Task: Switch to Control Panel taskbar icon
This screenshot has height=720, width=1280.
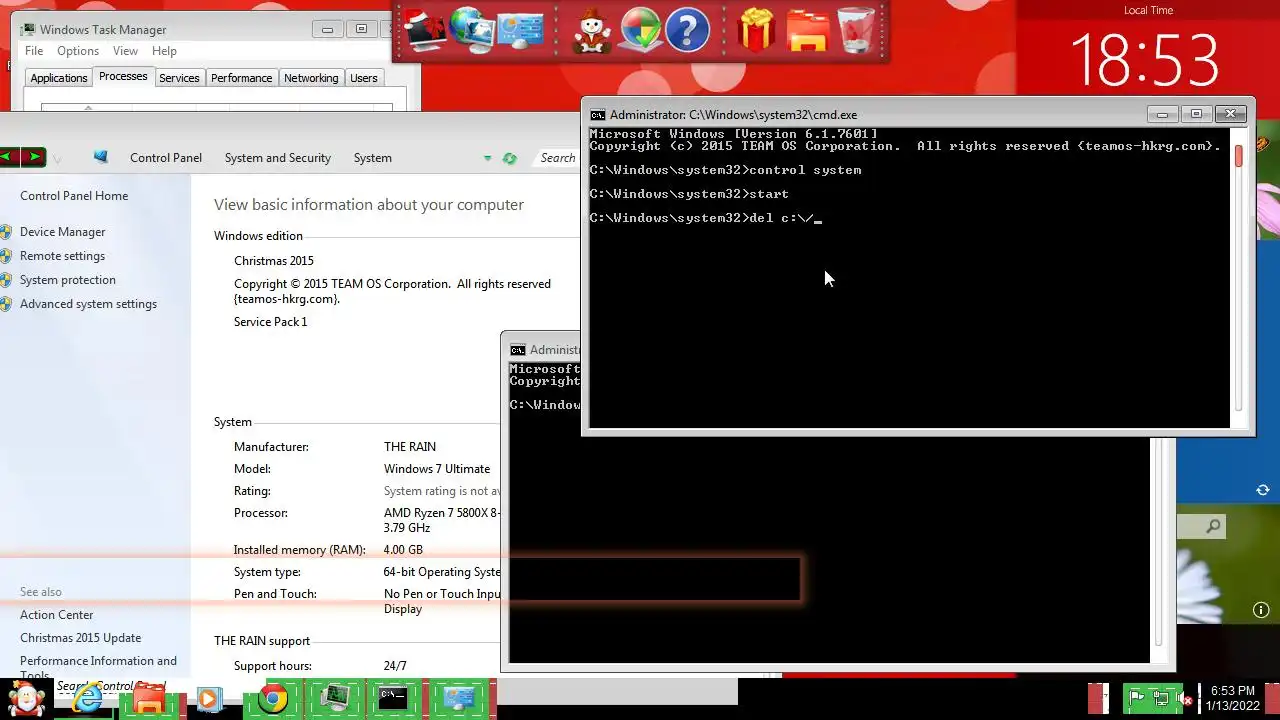Action: pyautogui.click(x=459, y=699)
